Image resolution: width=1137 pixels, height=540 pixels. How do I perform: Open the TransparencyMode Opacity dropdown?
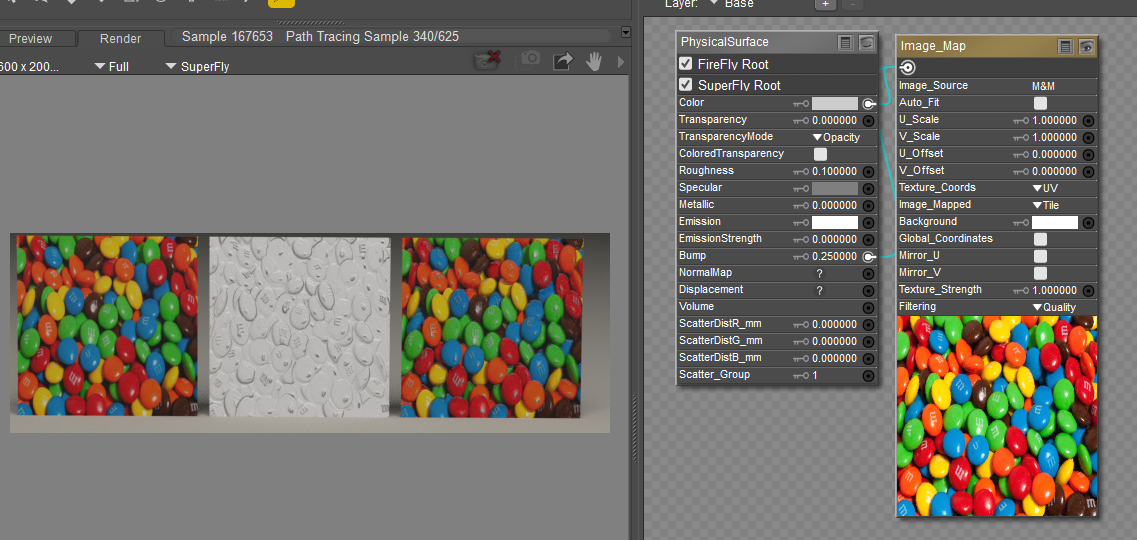click(836, 137)
